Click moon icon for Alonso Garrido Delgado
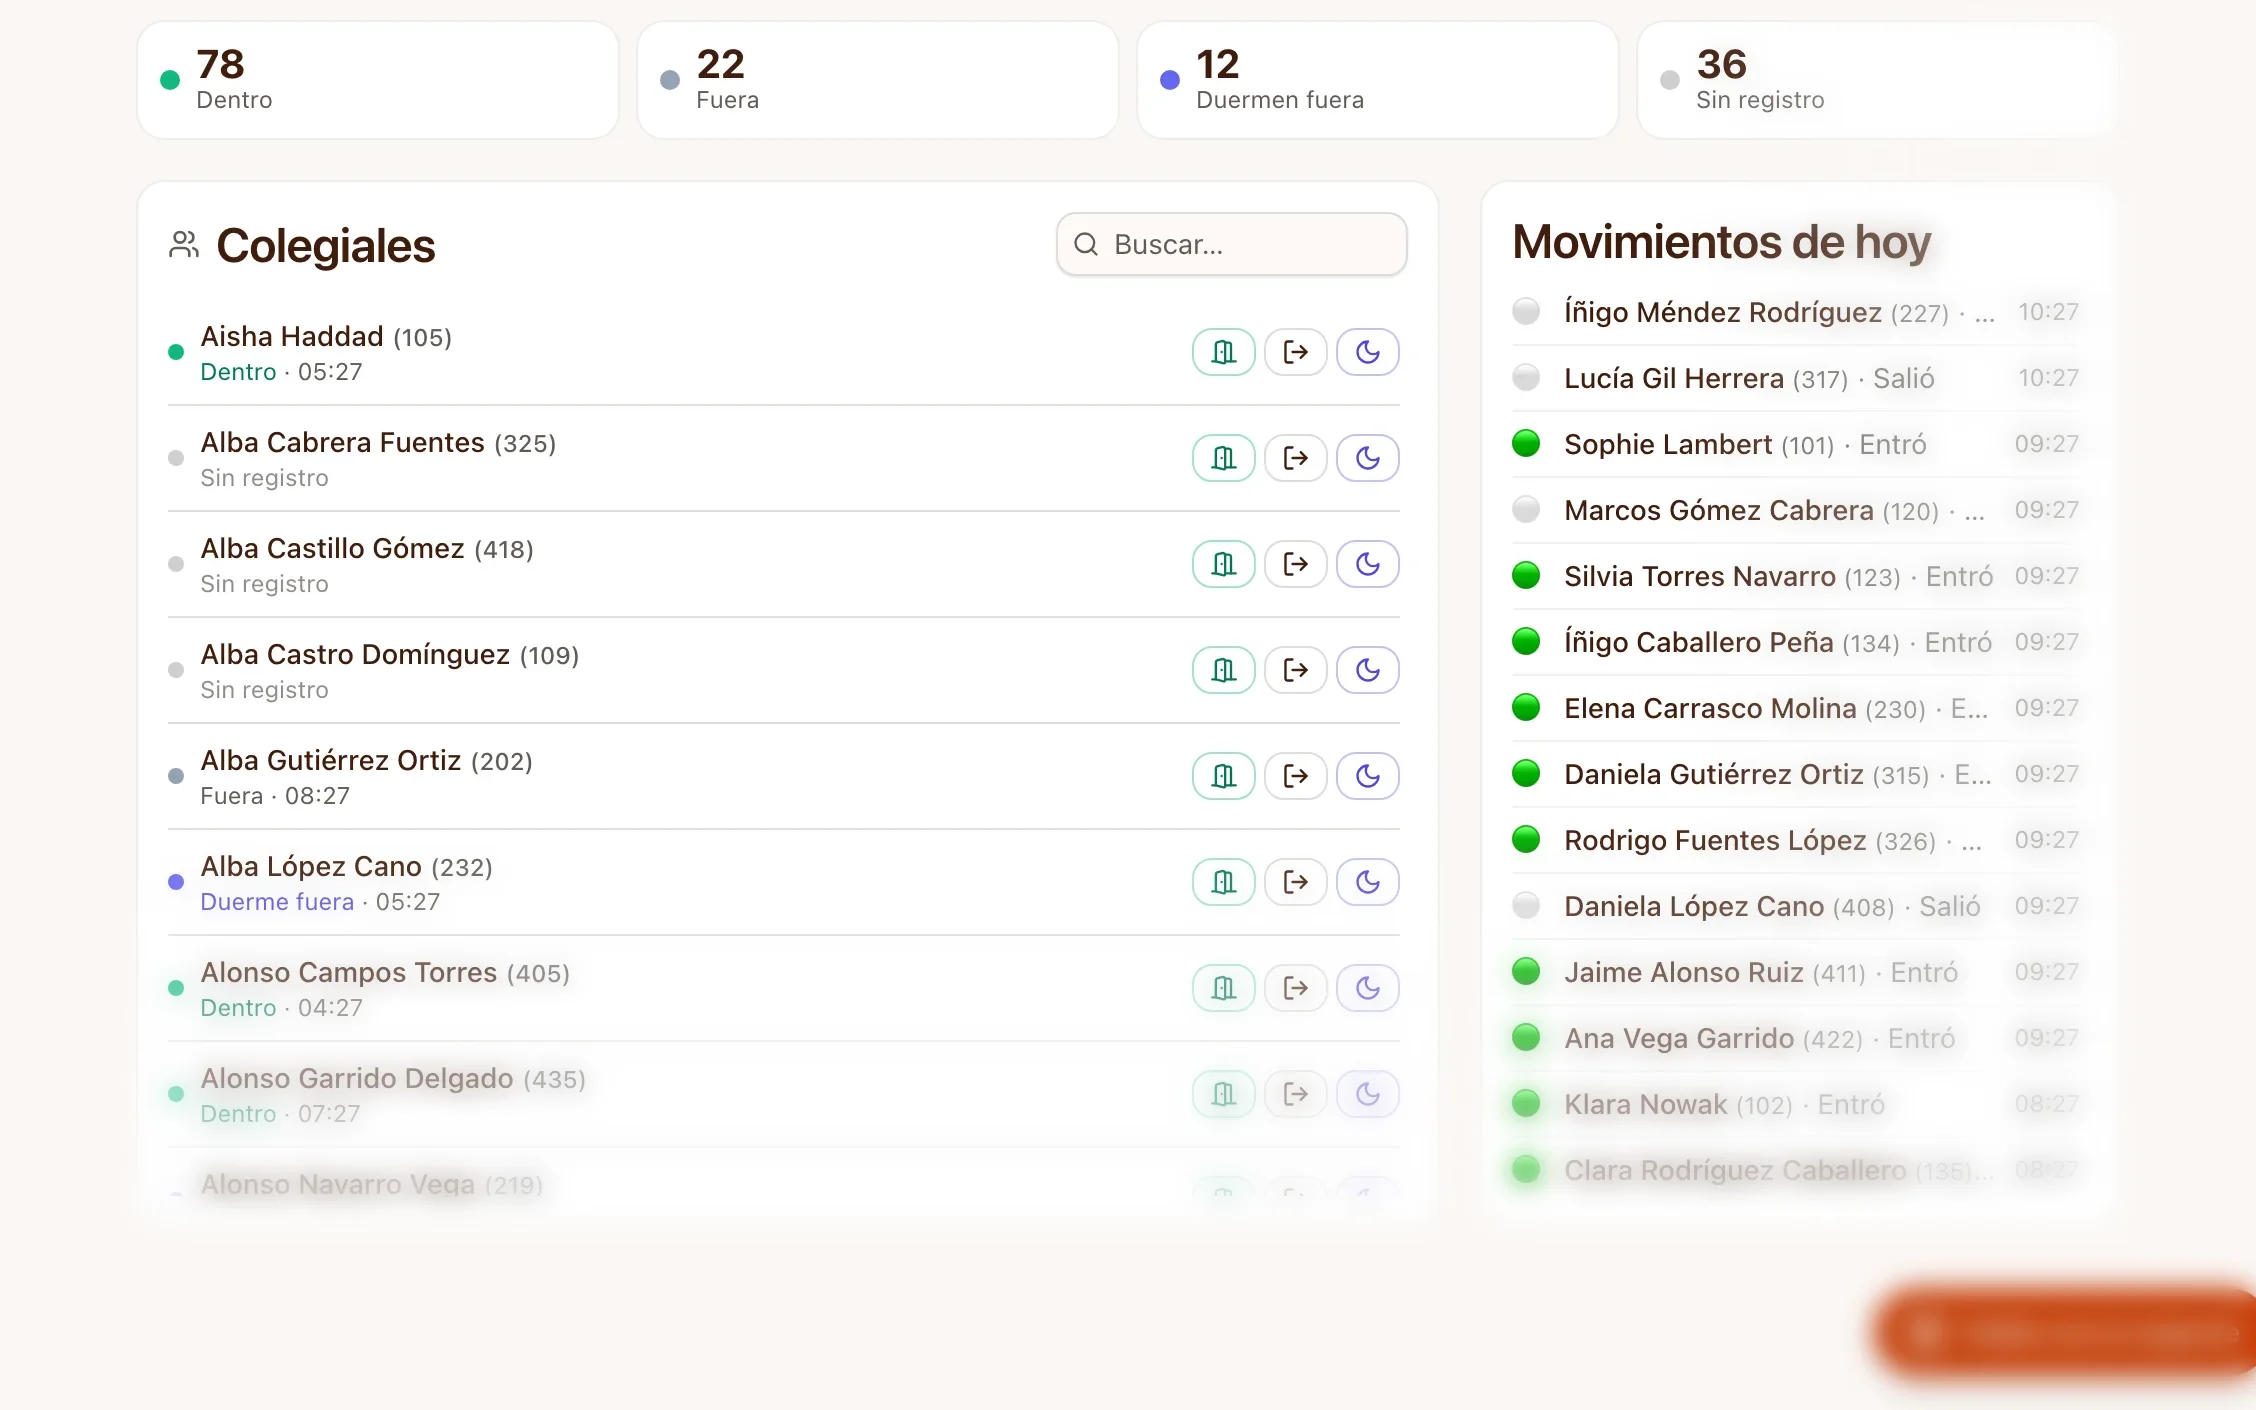The image size is (2256, 1410). pos(1367,1094)
